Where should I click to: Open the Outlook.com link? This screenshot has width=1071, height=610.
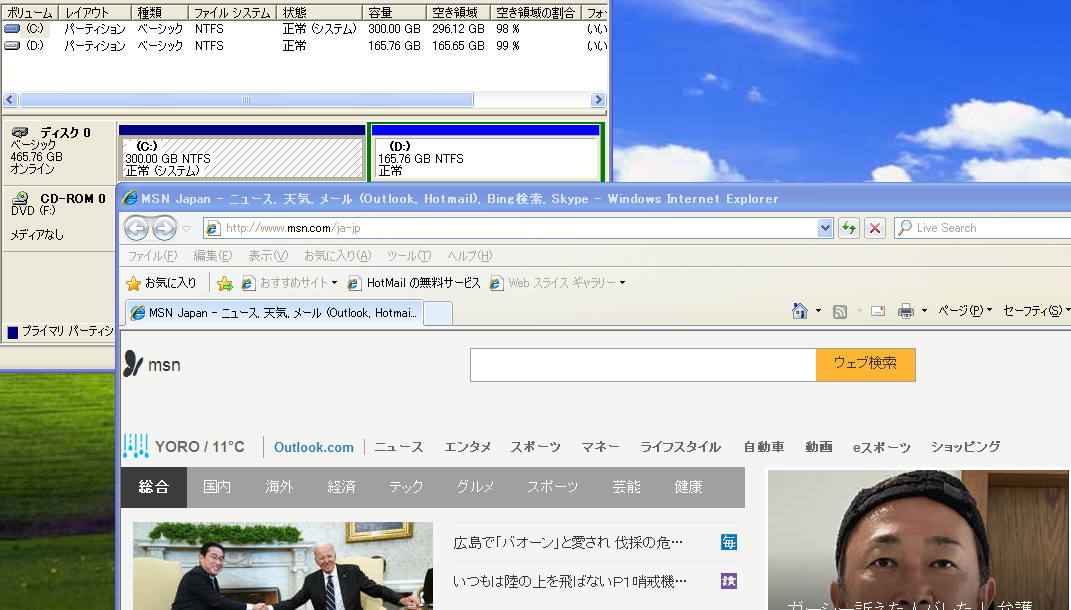tap(314, 447)
